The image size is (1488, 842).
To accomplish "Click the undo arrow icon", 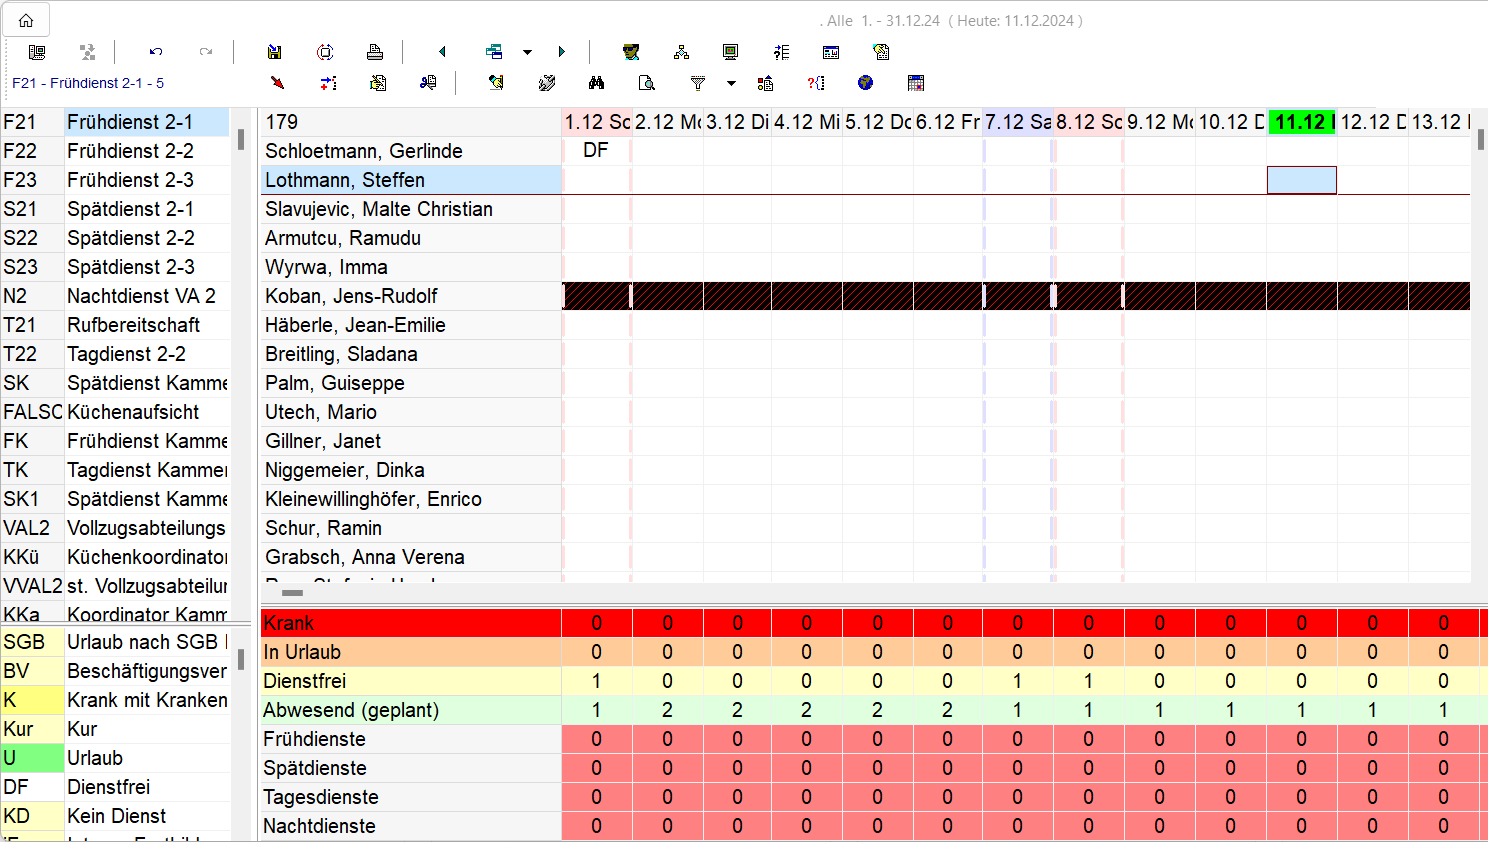I will pos(156,52).
